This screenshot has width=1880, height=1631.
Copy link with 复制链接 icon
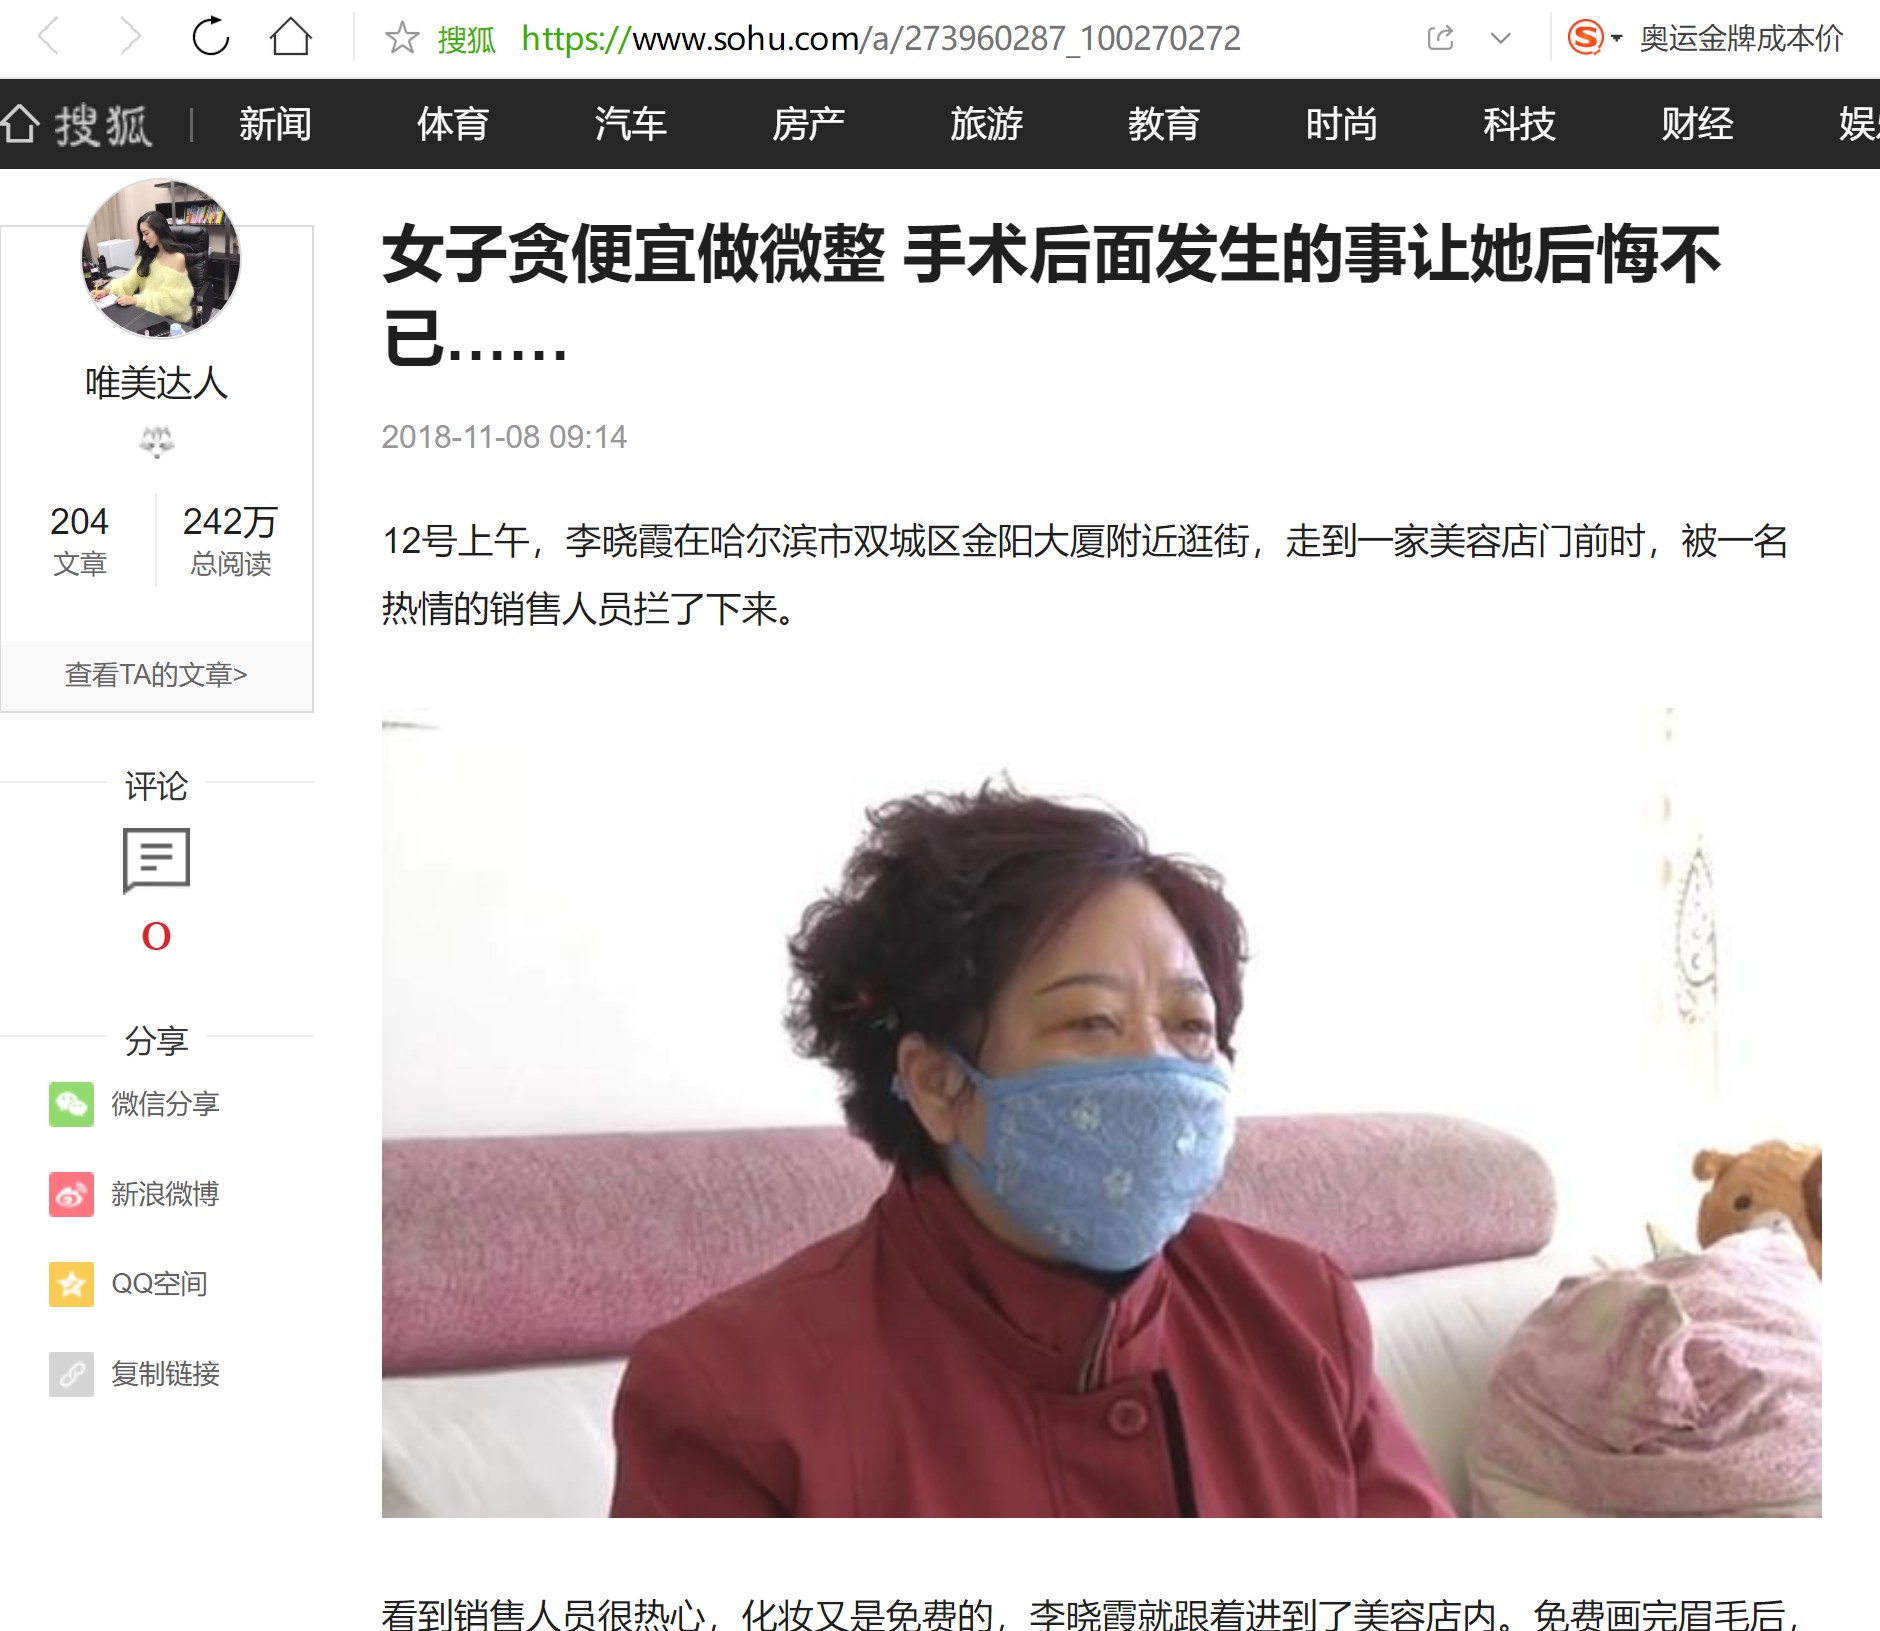(71, 1374)
